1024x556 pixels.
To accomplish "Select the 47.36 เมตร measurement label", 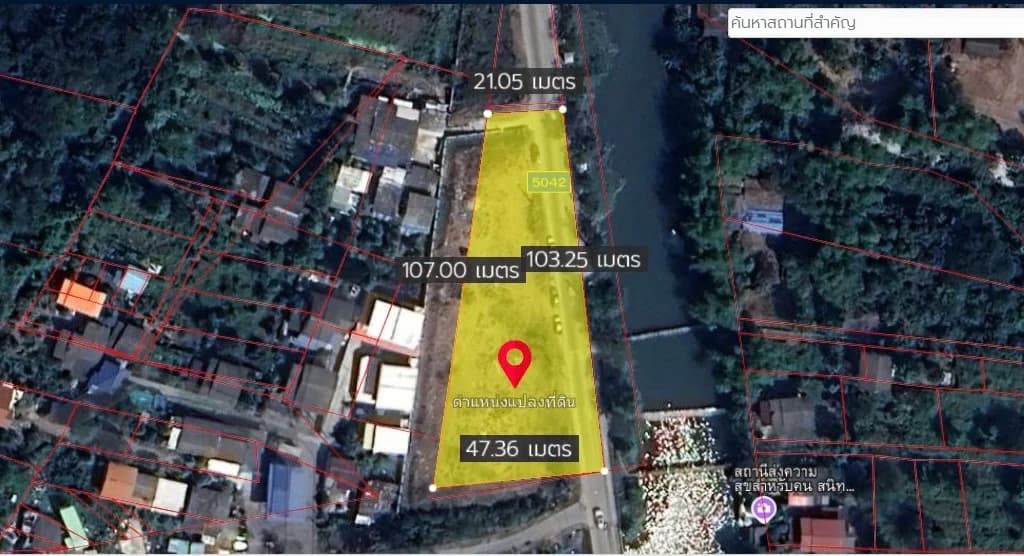I will click(x=520, y=447).
